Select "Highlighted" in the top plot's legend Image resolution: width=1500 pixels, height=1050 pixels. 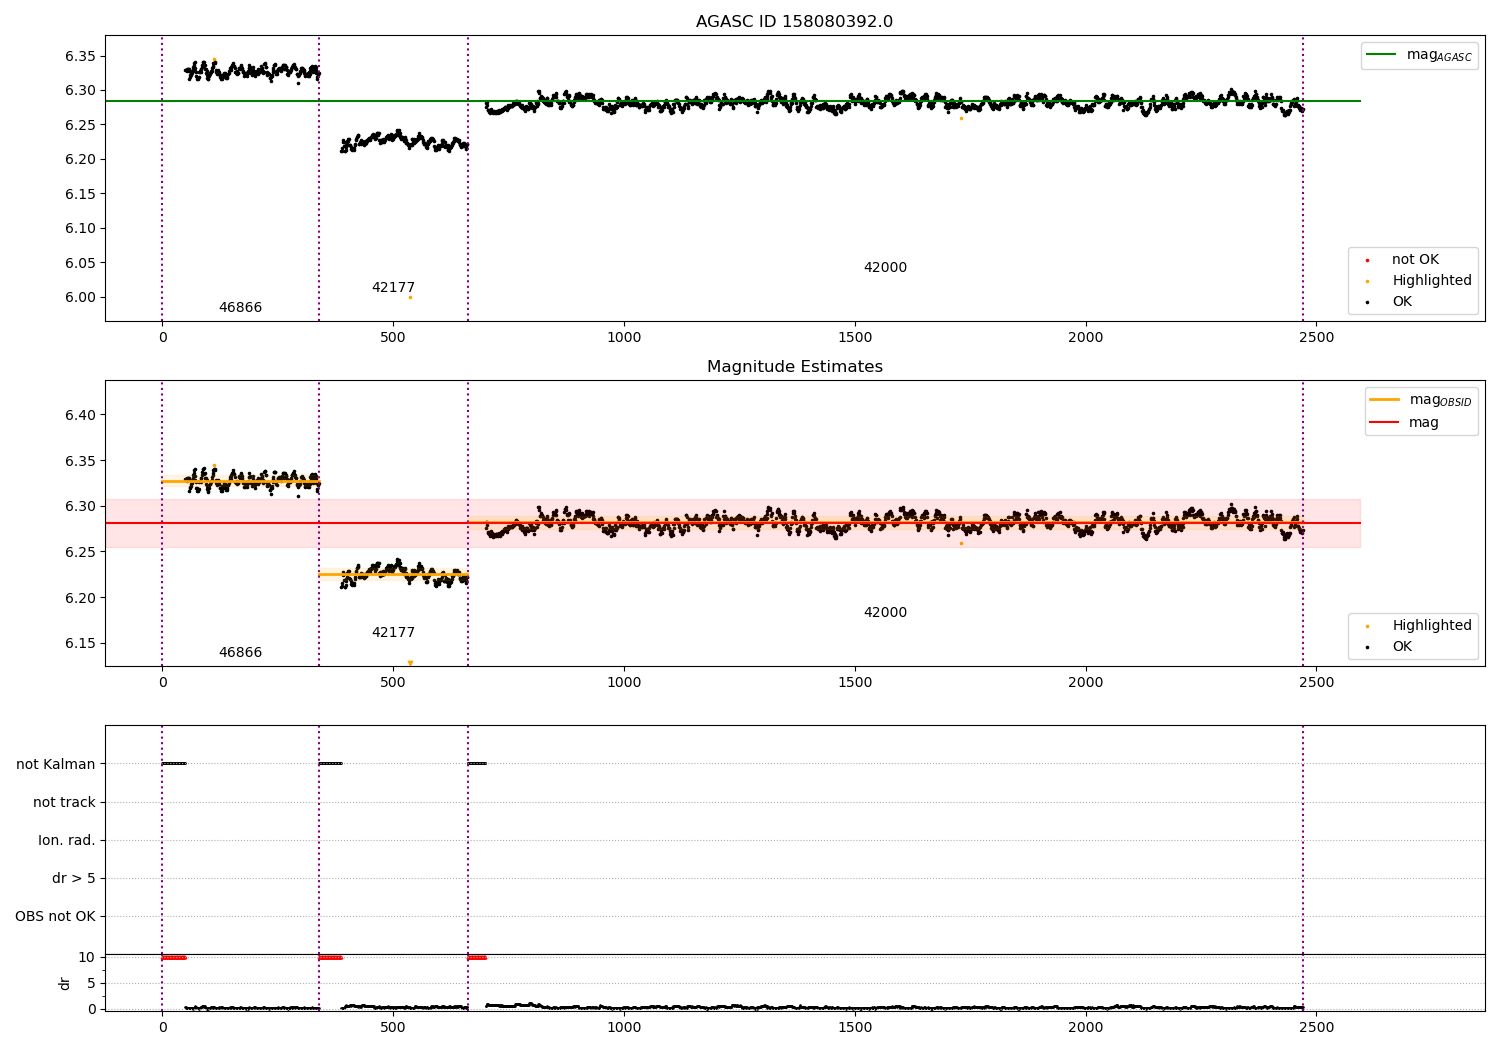pyautogui.click(x=1432, y=281)
